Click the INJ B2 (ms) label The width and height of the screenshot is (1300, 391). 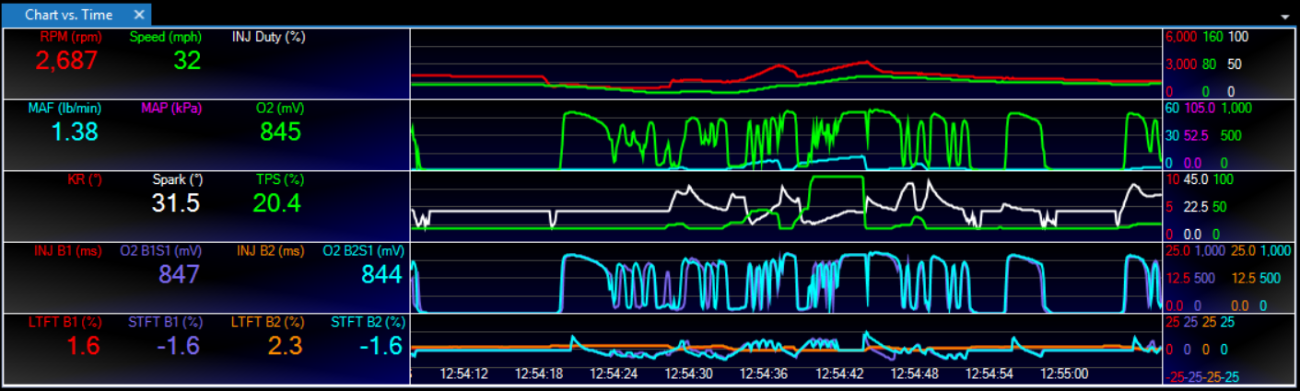(x=269, y=251)
